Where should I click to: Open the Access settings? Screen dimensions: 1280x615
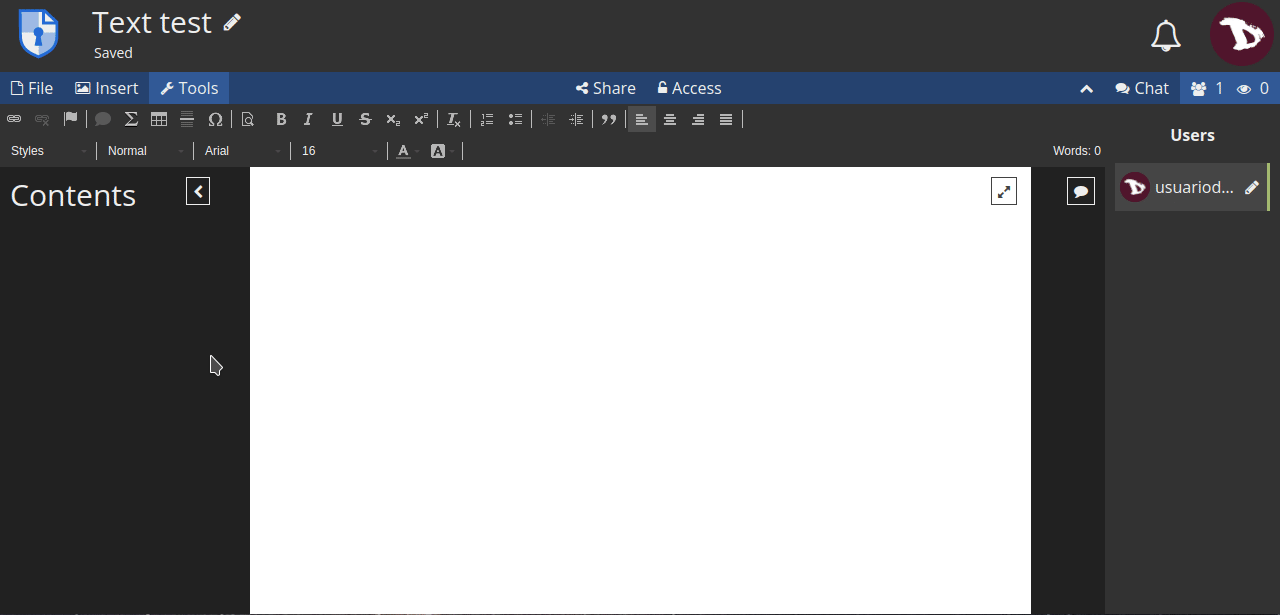[689, 88]
